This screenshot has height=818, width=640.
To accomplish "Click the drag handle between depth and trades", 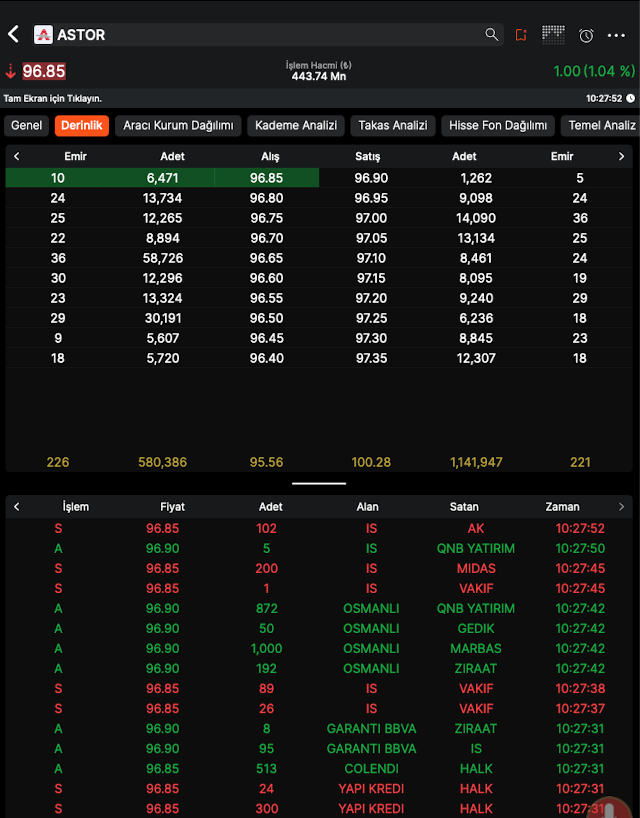I will (319, 484).
